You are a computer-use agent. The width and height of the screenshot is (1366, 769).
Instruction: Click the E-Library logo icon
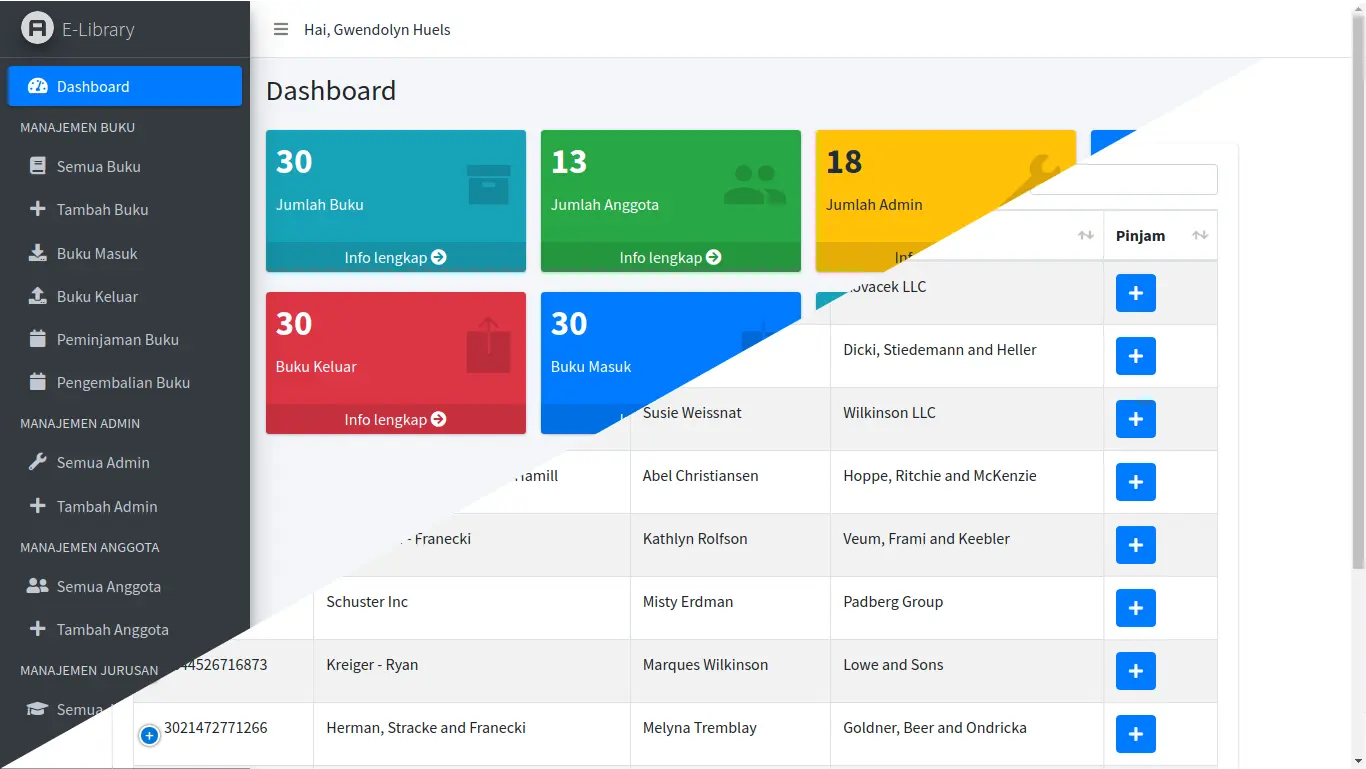(x=37, y=28)
